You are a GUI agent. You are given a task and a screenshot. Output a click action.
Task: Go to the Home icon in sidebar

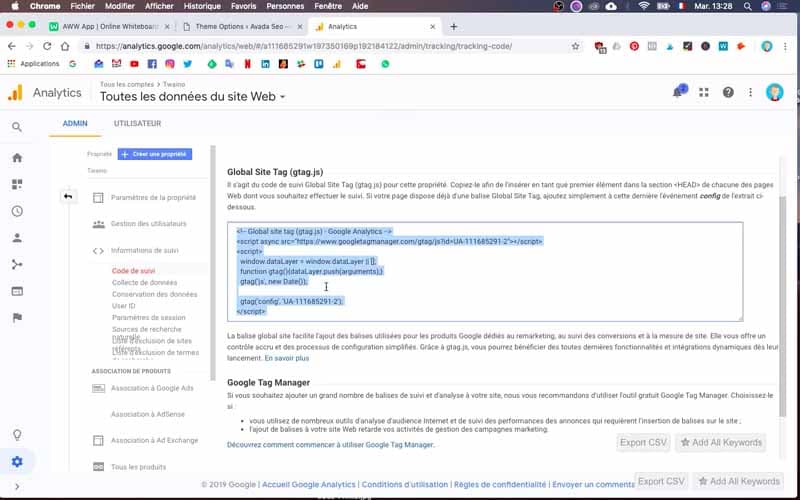pyautogui.click(x=17, y=158)
